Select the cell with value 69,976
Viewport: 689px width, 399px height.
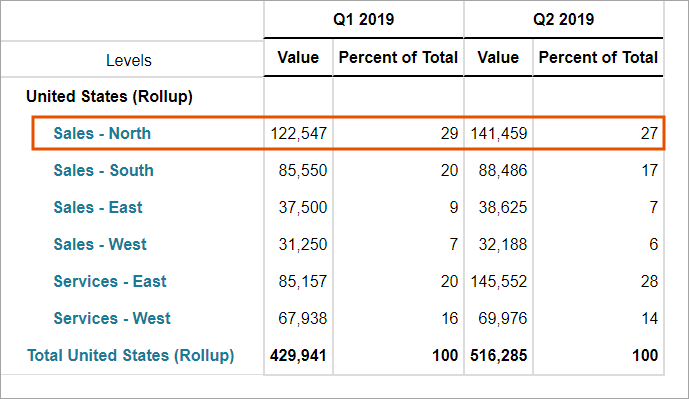pyautogui.click(x=503, y=318)
